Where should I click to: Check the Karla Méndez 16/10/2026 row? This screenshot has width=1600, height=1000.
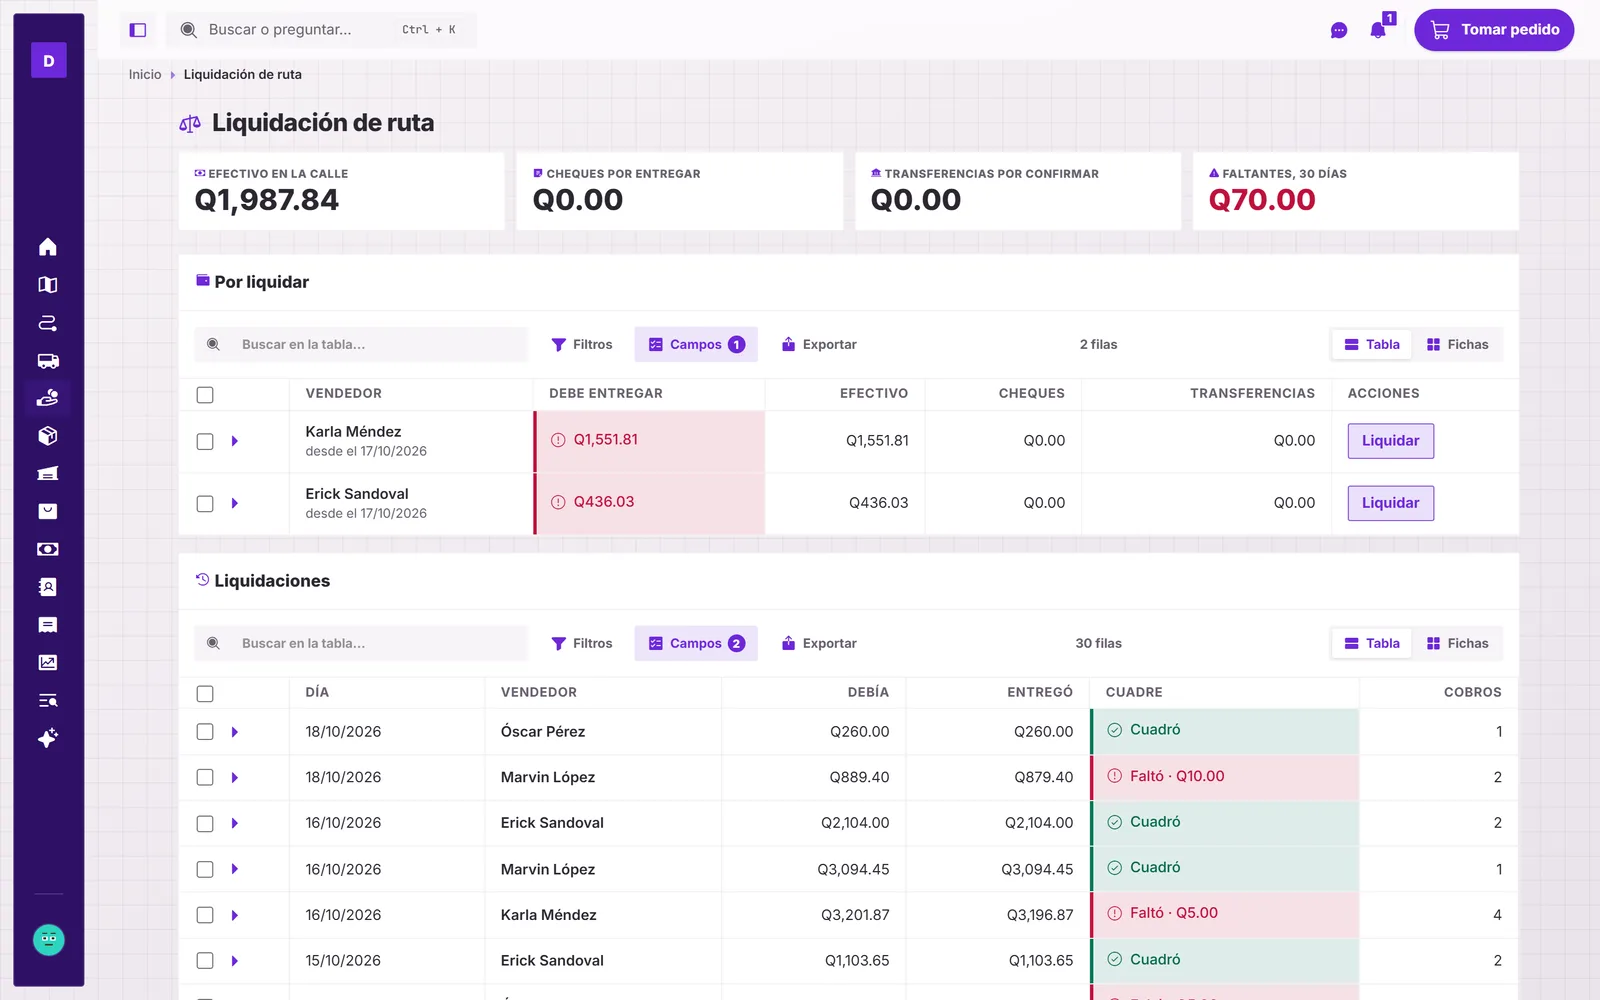coord(205,915)
